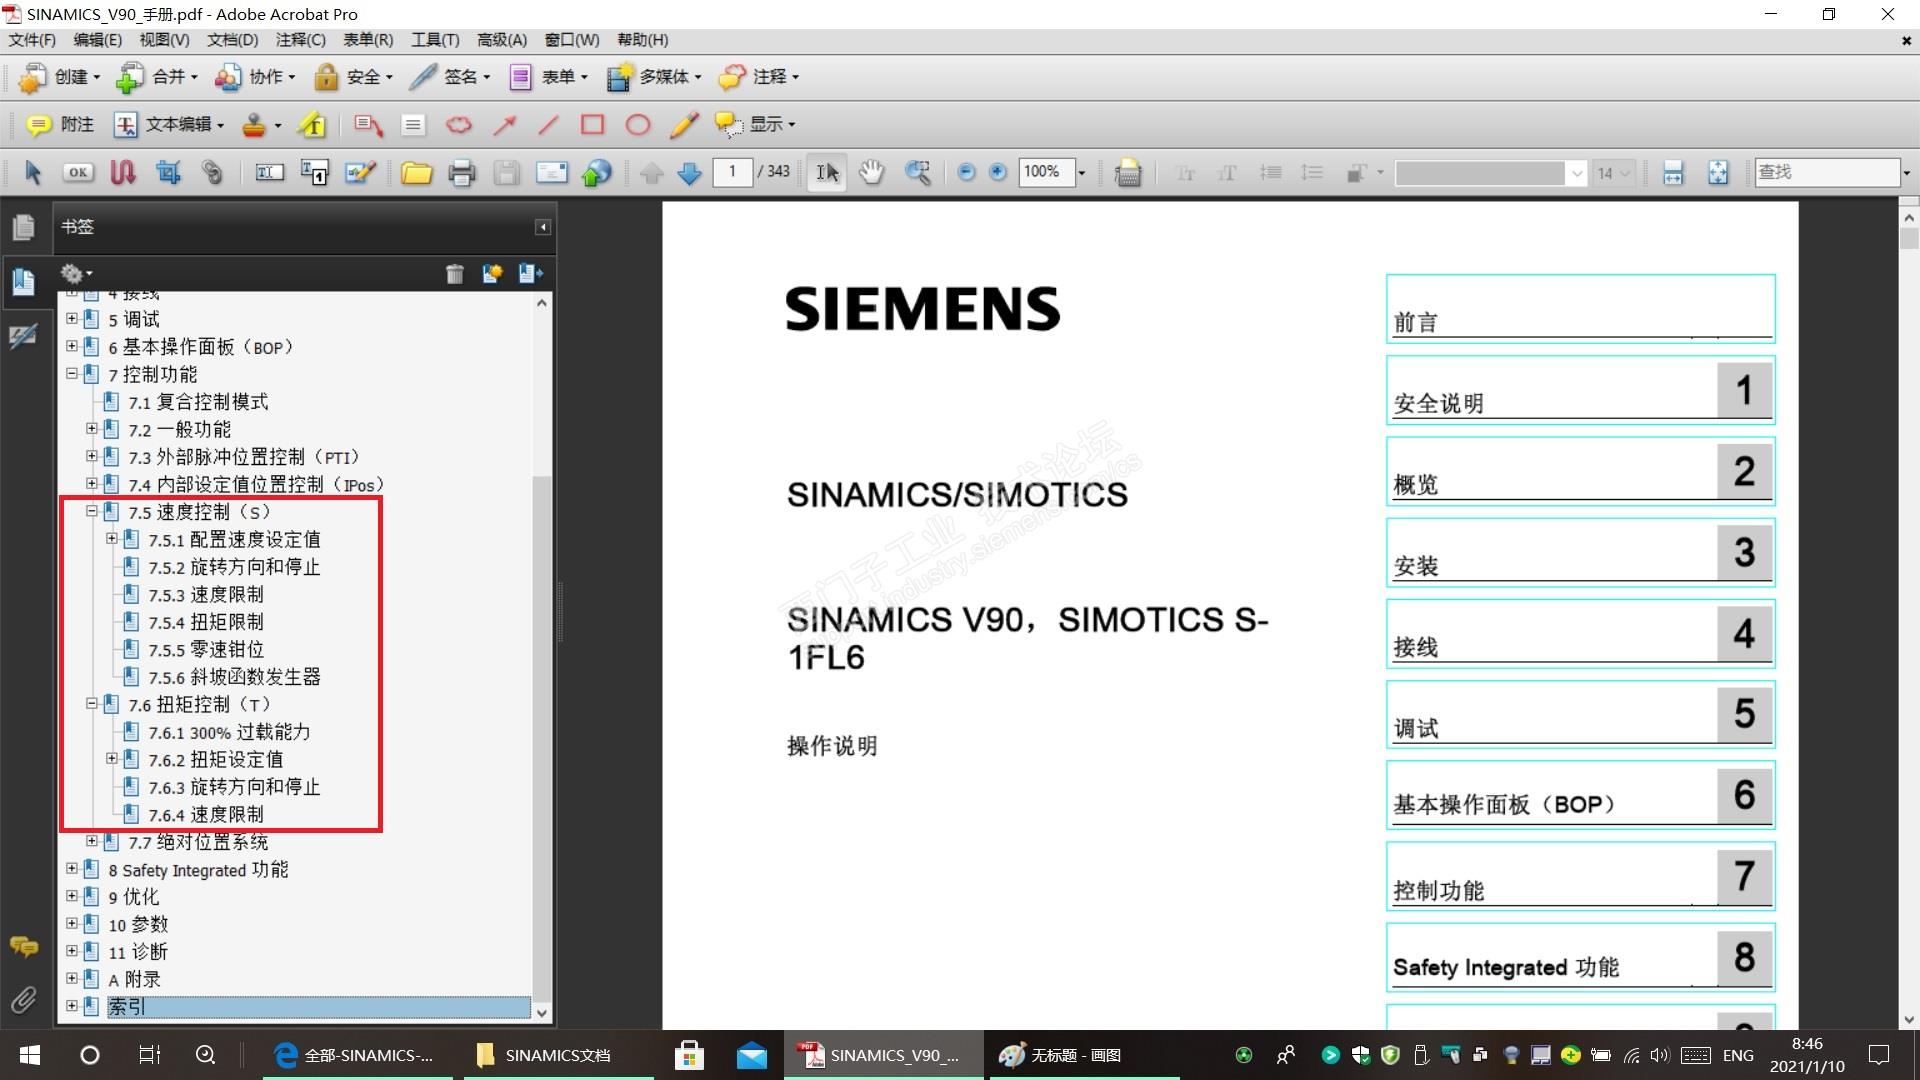Collapse the 7.5 速度控制 bookmark

point(92,511)
